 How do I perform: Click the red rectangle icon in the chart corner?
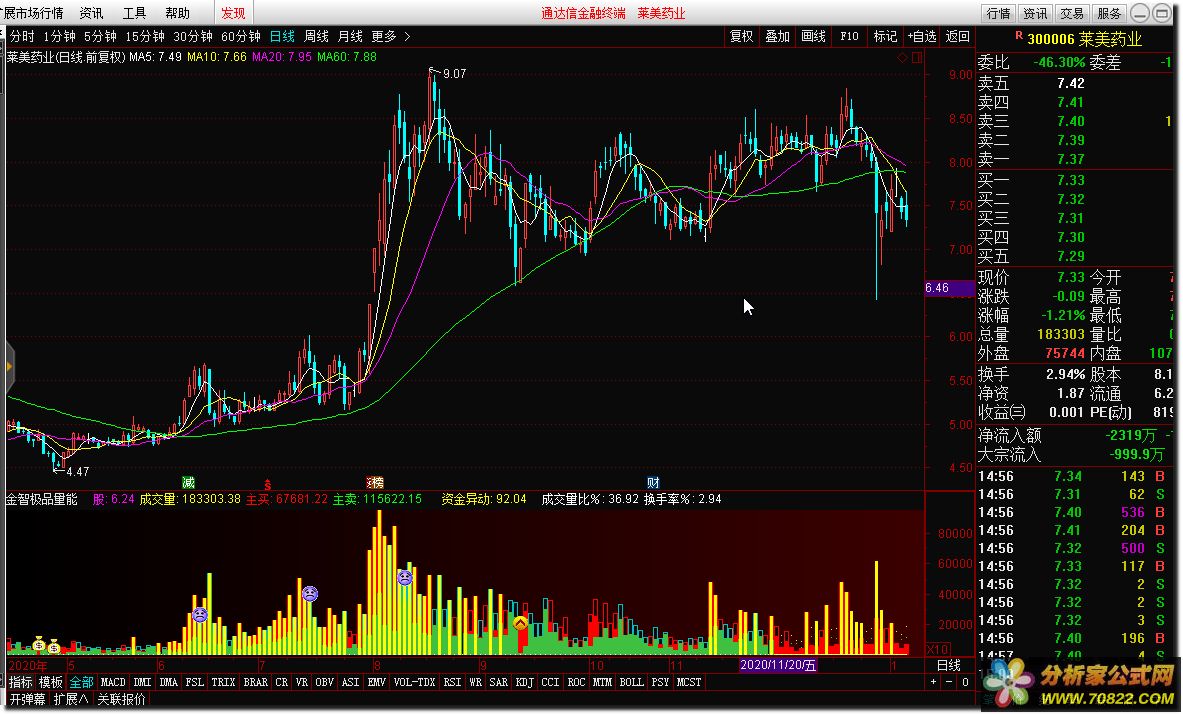point(917,57)
